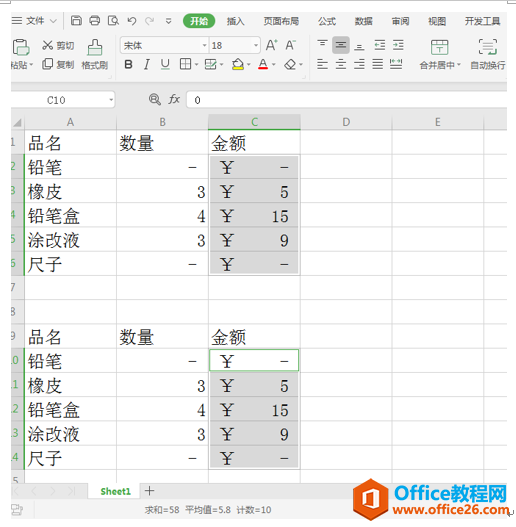The width and height of the screenshot is (516, 527).
Task: Click 格式刷 format painter
Action: [95, 54]
